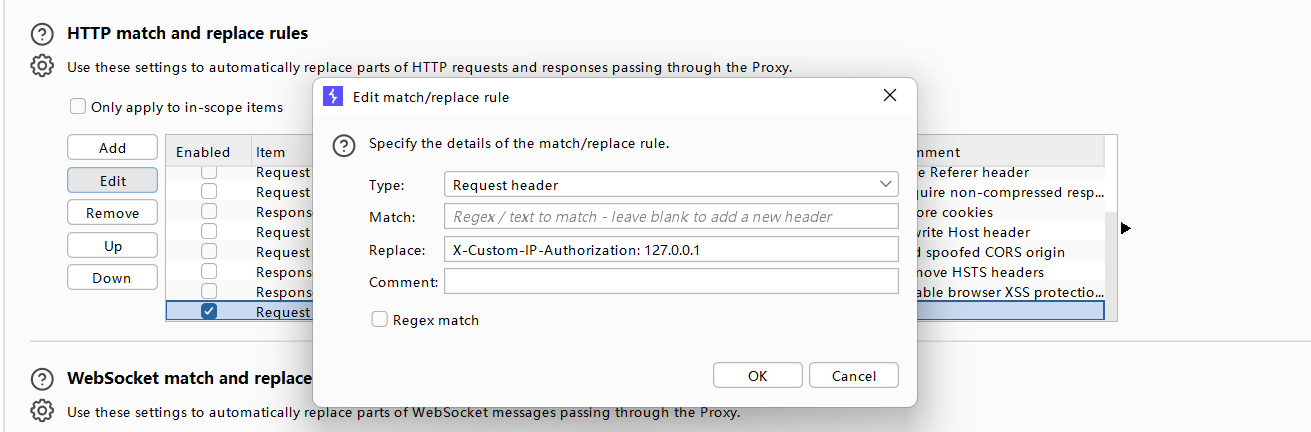Click Add to create a new rule
1311x432 pixels.
[113, 148]
